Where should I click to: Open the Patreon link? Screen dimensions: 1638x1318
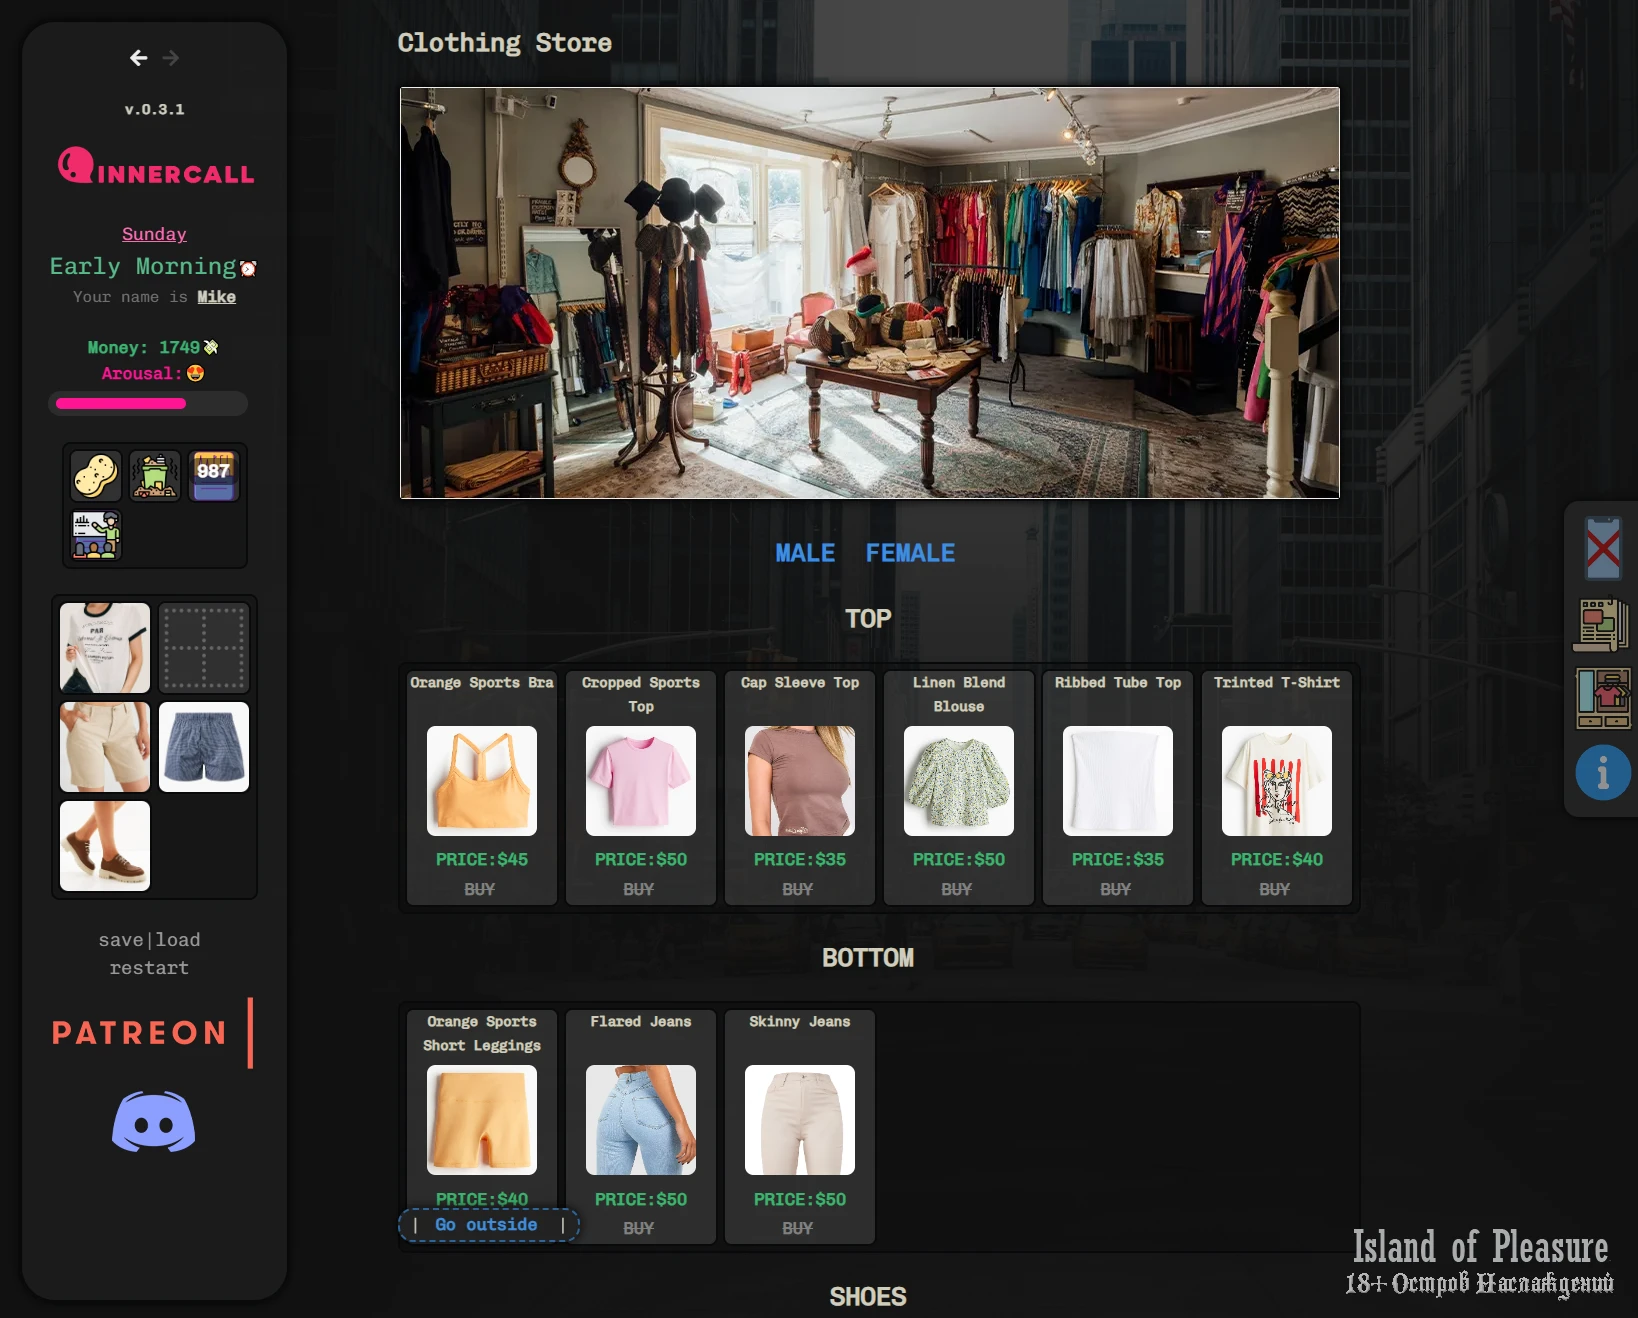[x=140, y=1033]
